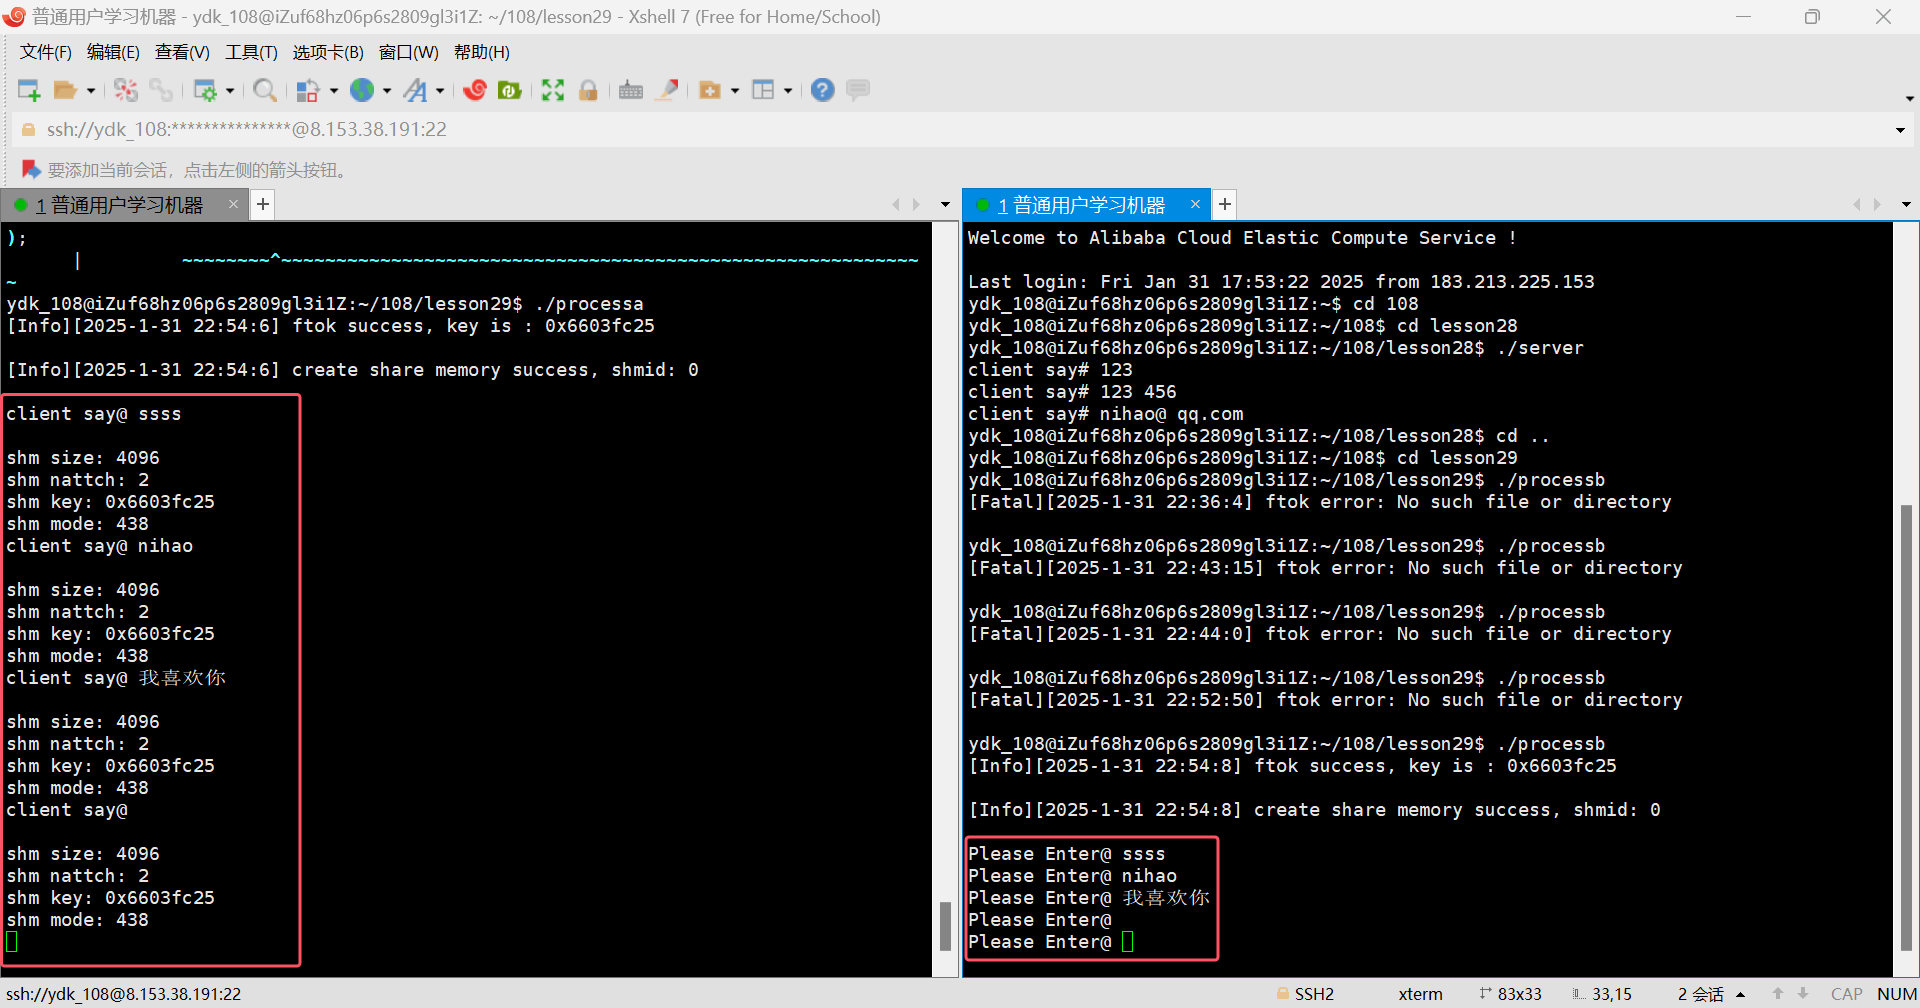The width and height of the screenshot is (1920, 1008).
Task: Click the Open Session folder icon
Action: pos(65,90)
